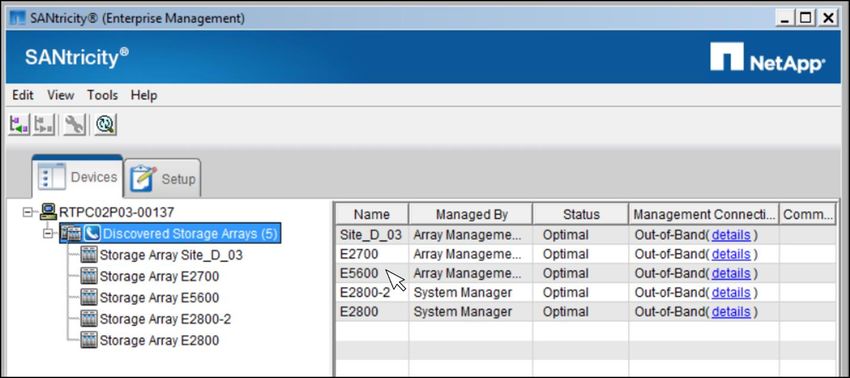Click the array icon beside Storage Array Site_D_03
The height and width of the screenshot is (378, 850).
(x=88, y=255)
